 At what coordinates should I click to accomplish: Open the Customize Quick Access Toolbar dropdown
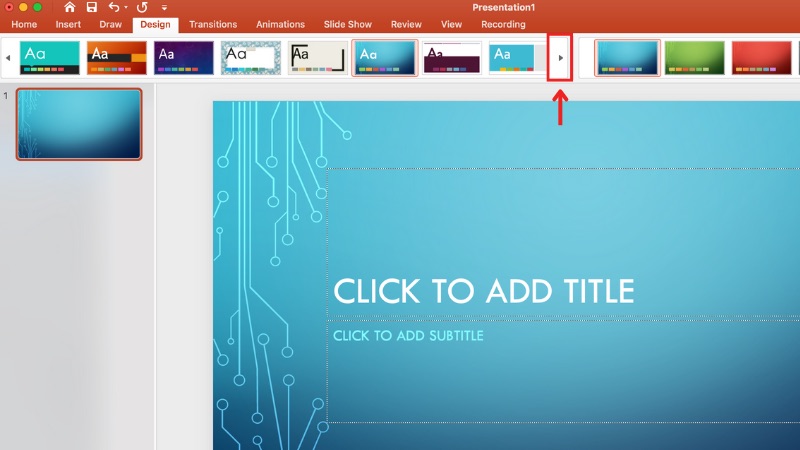164,8
